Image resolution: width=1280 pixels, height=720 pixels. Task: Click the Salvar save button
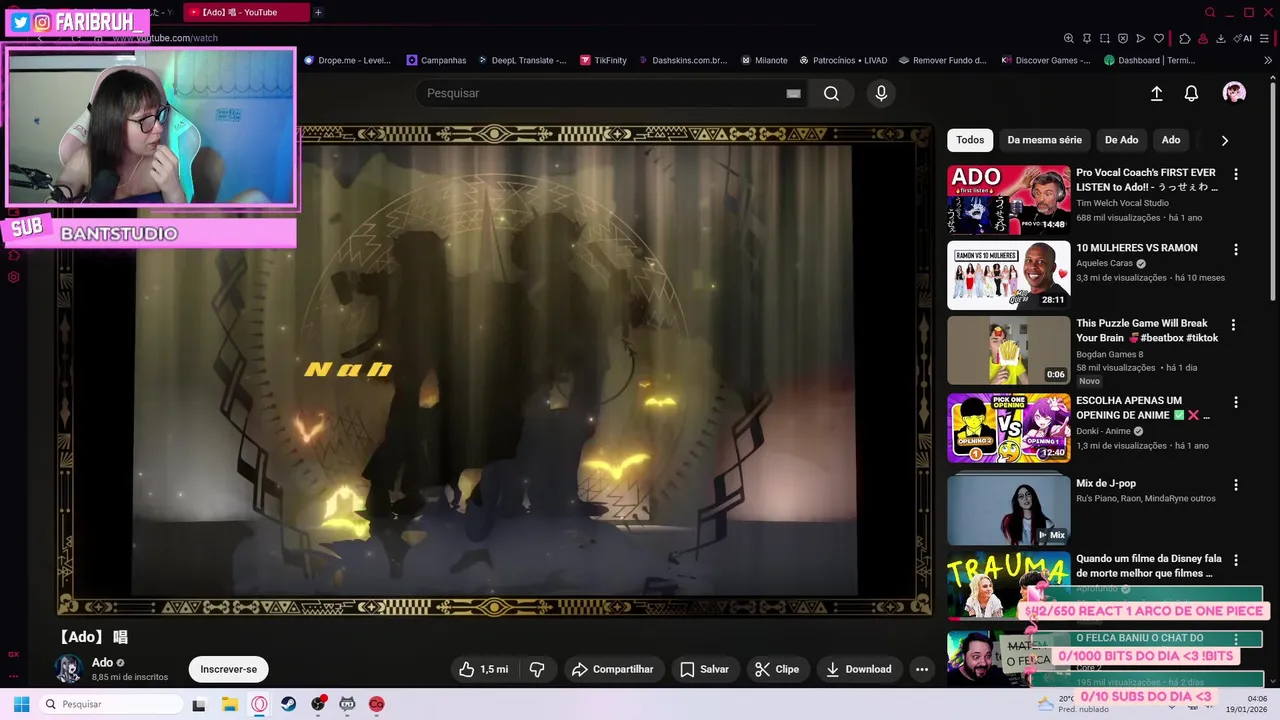tap(704, 669)
